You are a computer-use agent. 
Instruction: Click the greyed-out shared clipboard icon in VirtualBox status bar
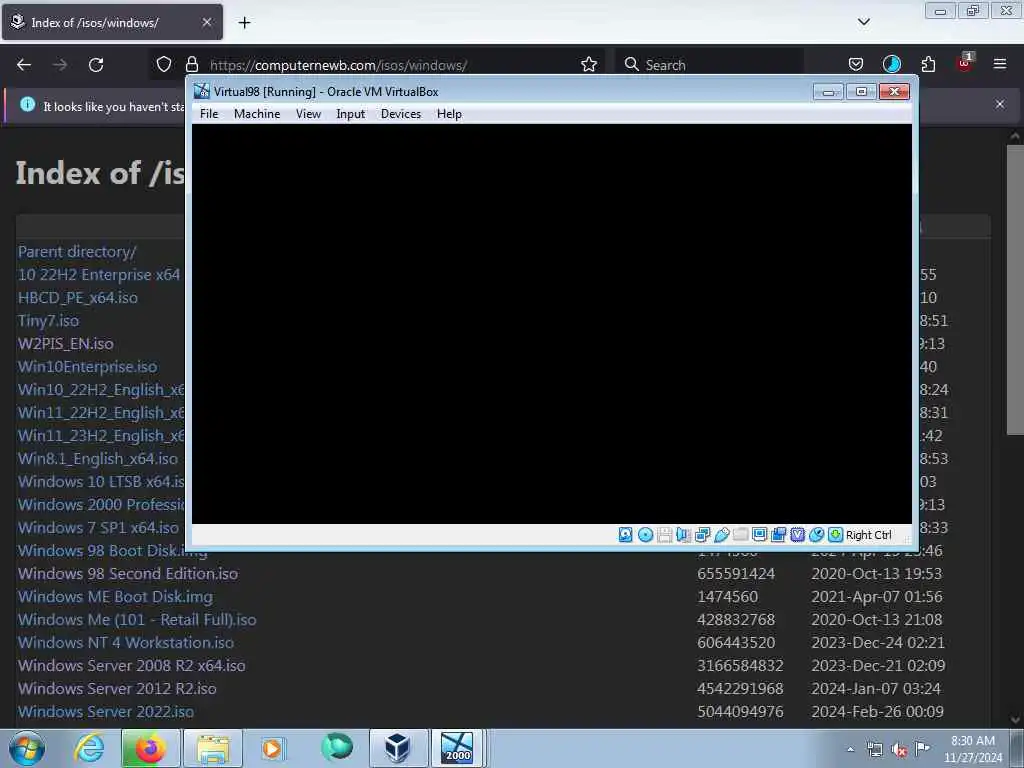point(741,535)
